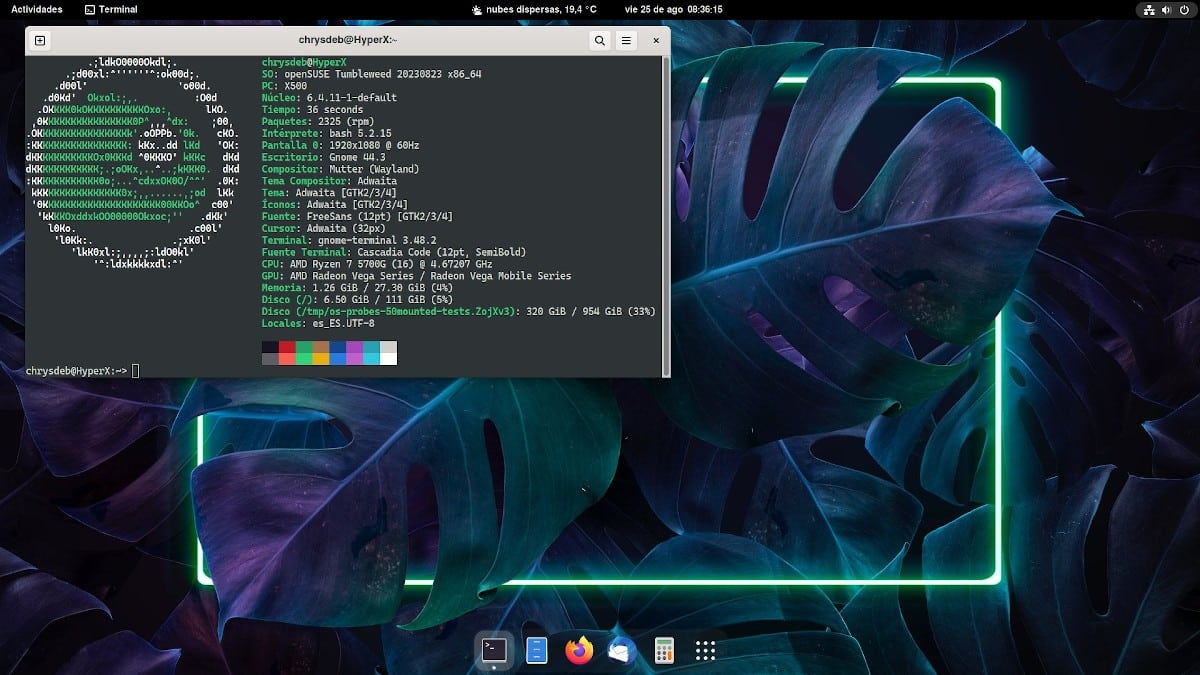This screenshot has width=1200, height=675.
Task: Open the clock calendar vie 25 de ago
Action: coord(673,9)
